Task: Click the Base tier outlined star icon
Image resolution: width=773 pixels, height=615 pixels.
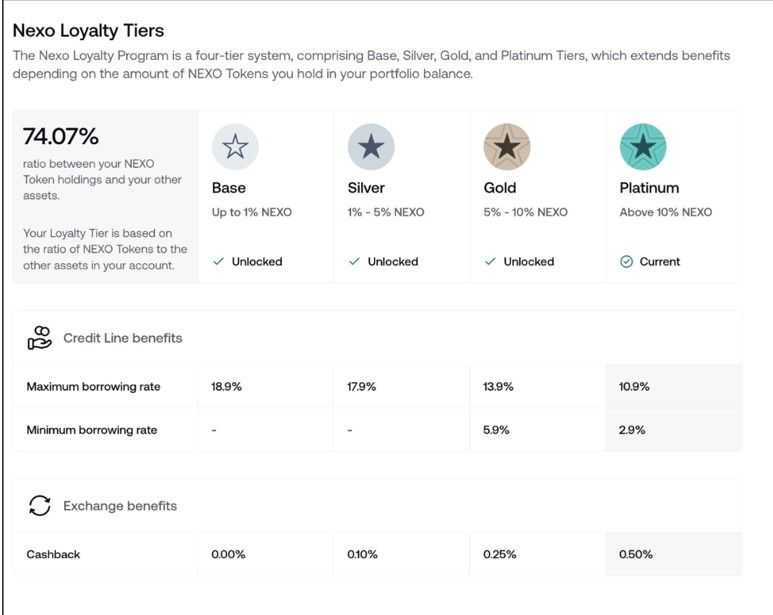Action: pyautogui.click(x=235, y=148)
